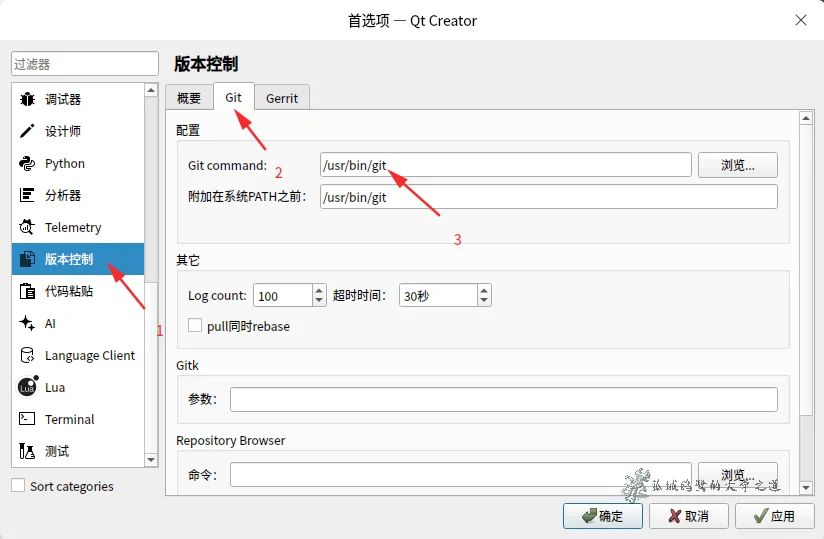Screen dimensions: 824x539
Task: Click the 过滤器 filter search field
Action: 85,64
